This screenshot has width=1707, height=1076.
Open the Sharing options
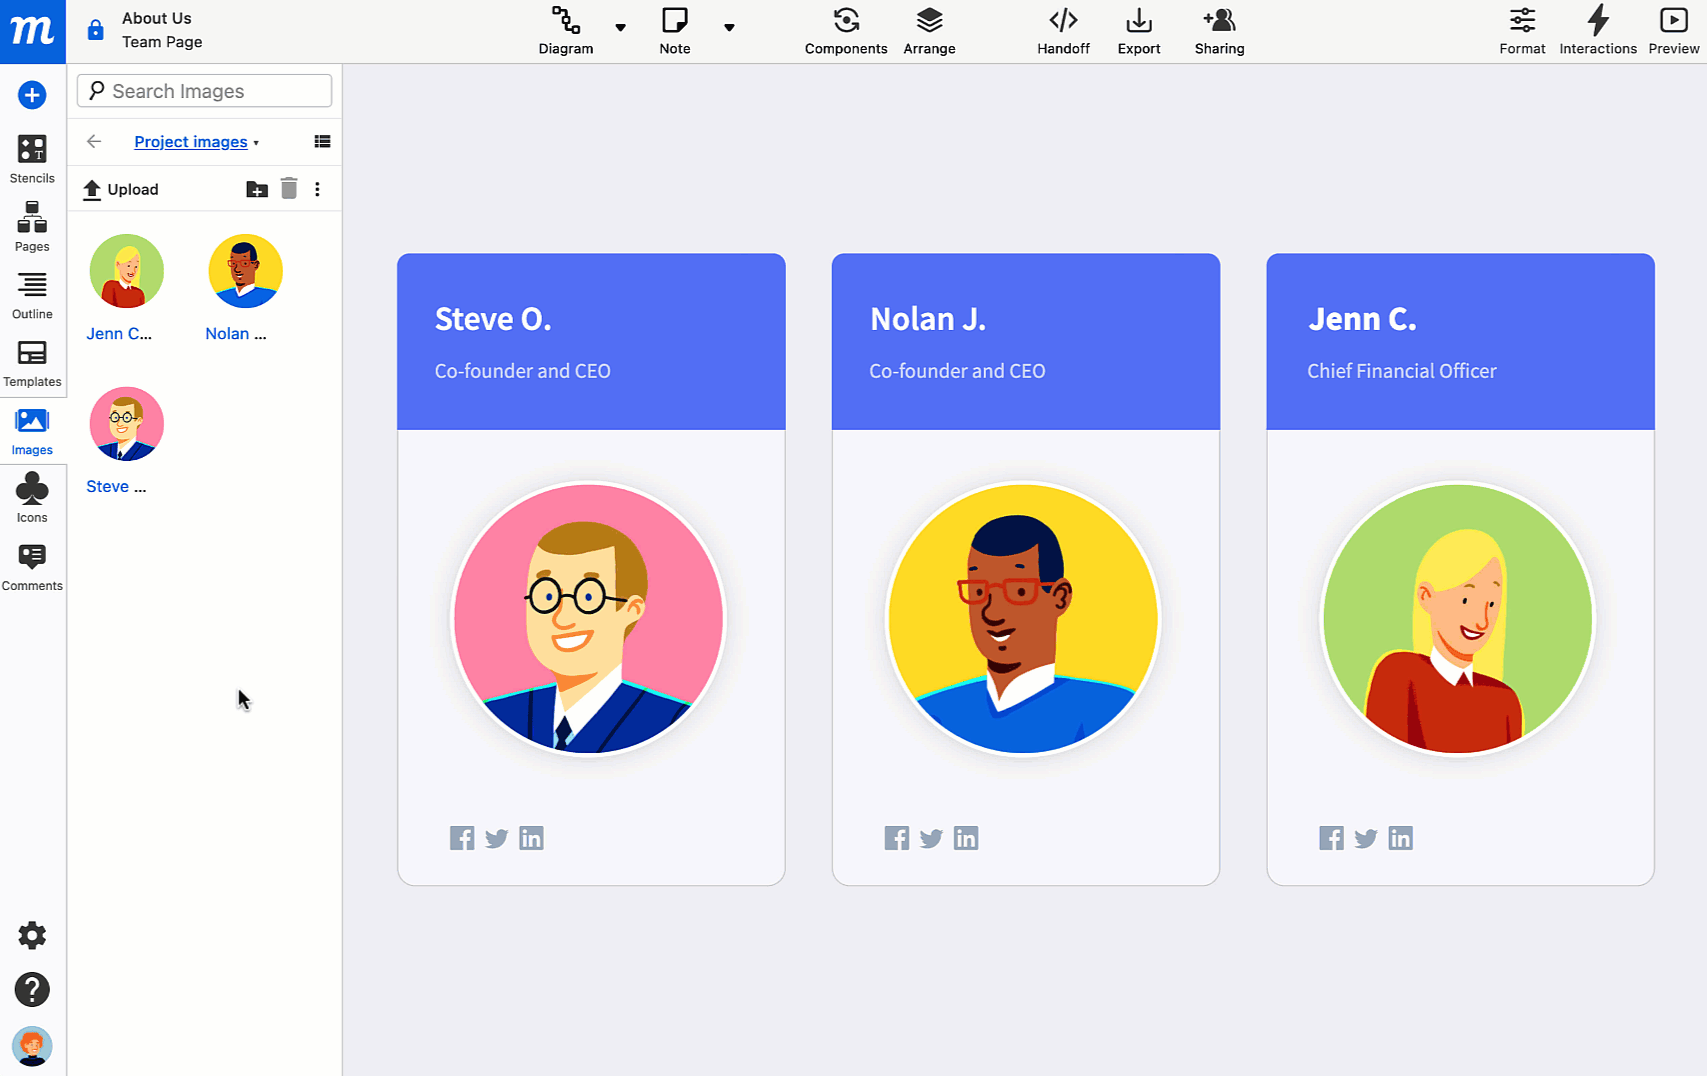1219,30
